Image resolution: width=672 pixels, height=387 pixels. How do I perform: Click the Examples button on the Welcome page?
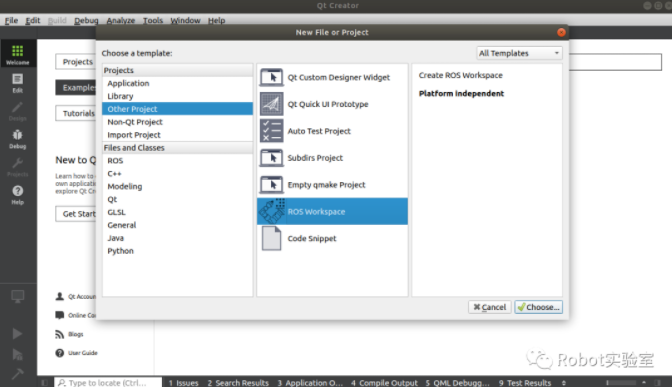click(x=75, y=87)
